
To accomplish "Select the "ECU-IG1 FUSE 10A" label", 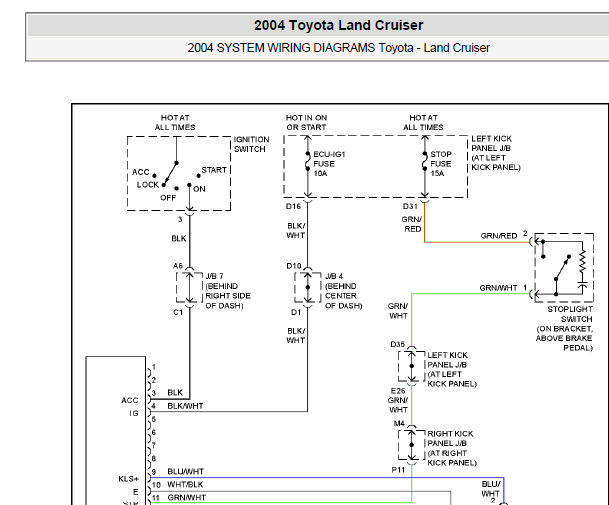I will point(329,164).
